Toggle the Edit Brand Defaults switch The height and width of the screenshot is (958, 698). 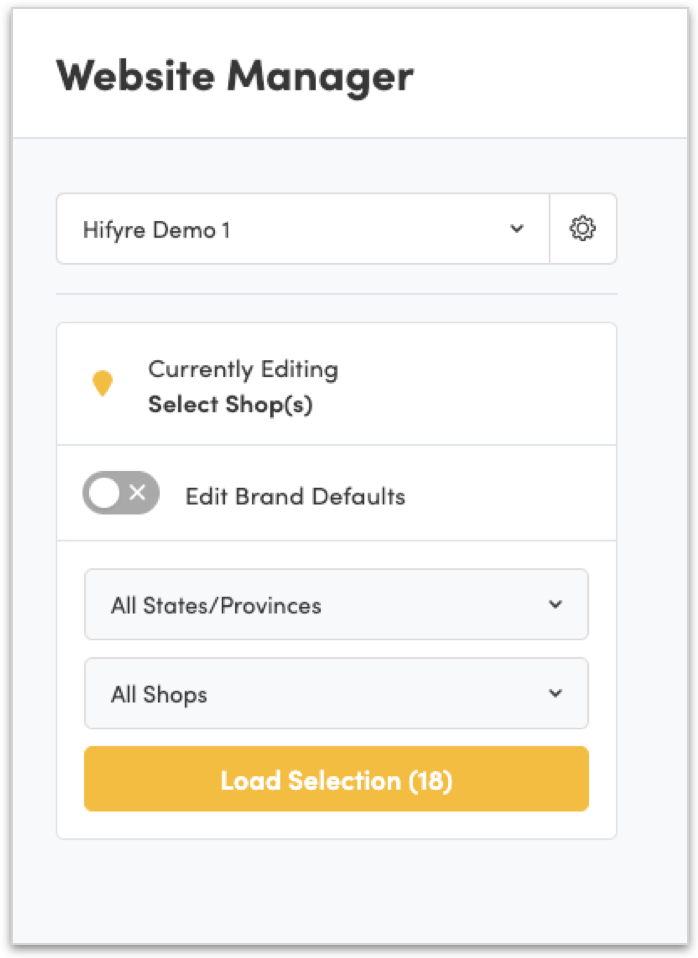[121, 493]
